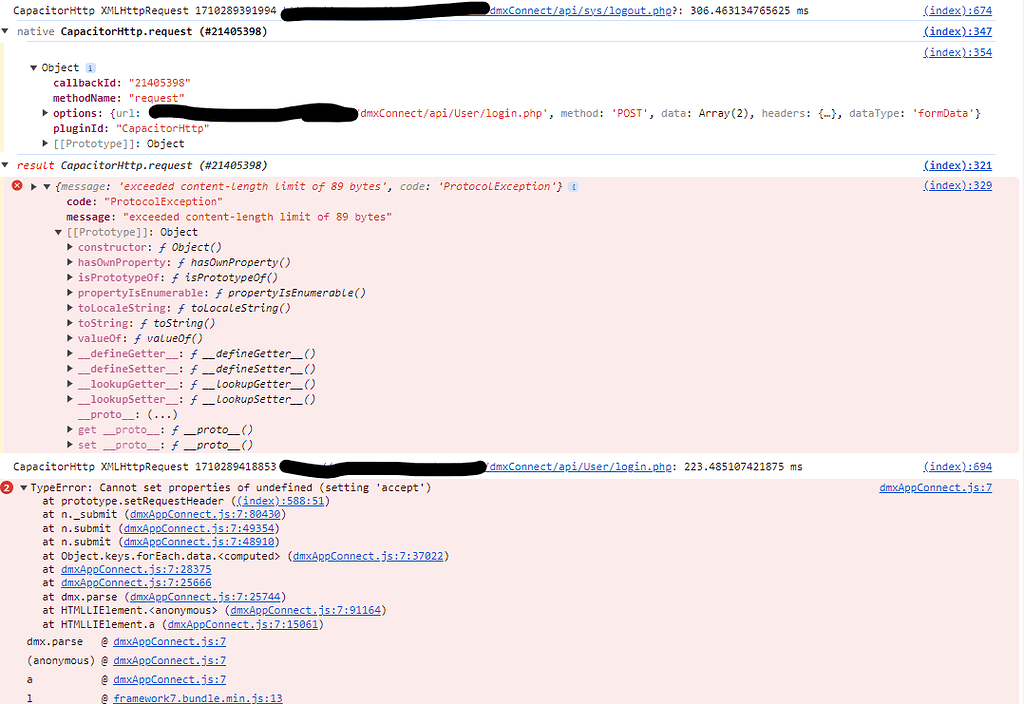Click the info icon next to Object
Image resolution: width=1024 pixels, height=704 pixels.
point(91,68)
